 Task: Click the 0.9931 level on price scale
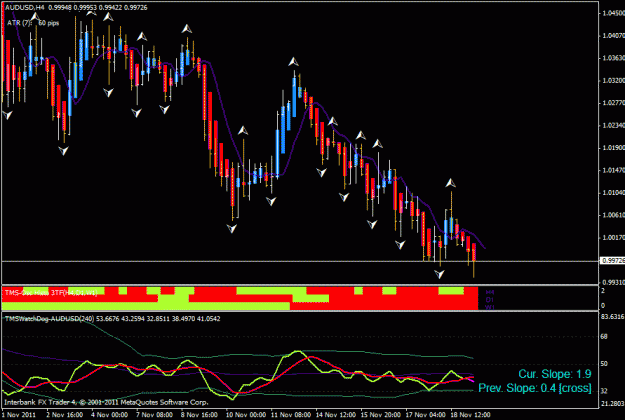pyautogui.click(x=614, y=283)
